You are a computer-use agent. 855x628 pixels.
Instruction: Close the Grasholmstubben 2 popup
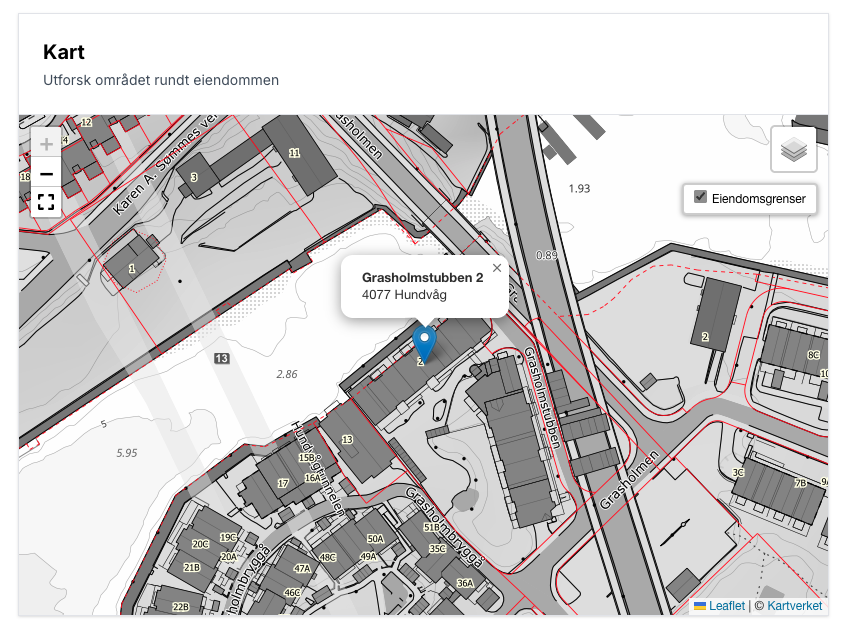tap(497, 268)
